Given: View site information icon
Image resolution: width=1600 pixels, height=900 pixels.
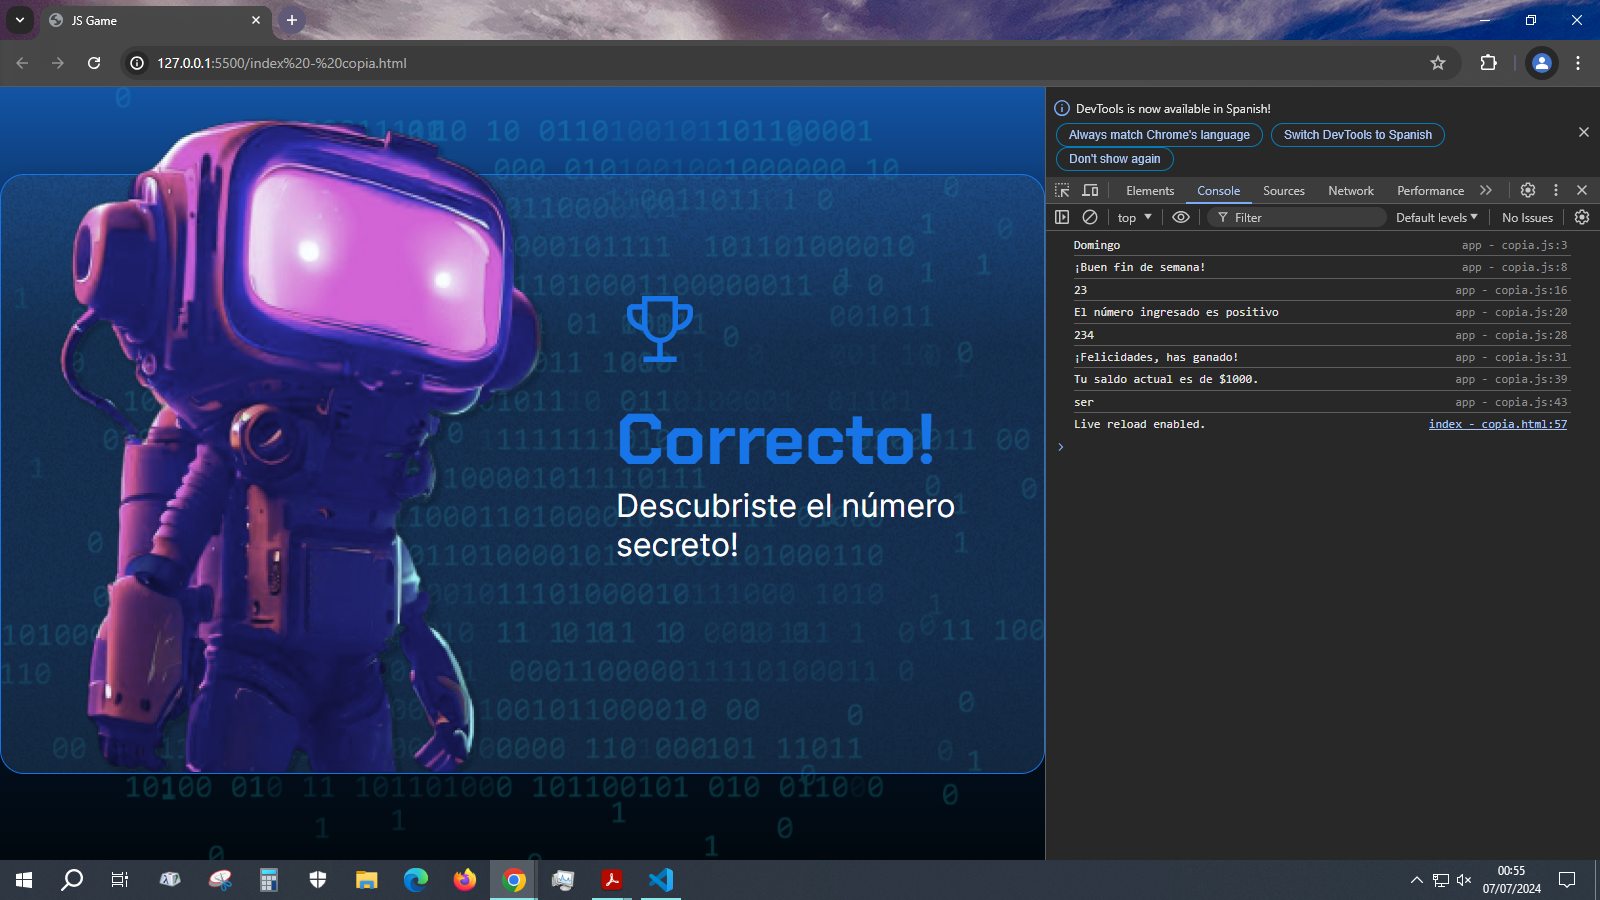Looking at the screenshot, I should 137,63.
